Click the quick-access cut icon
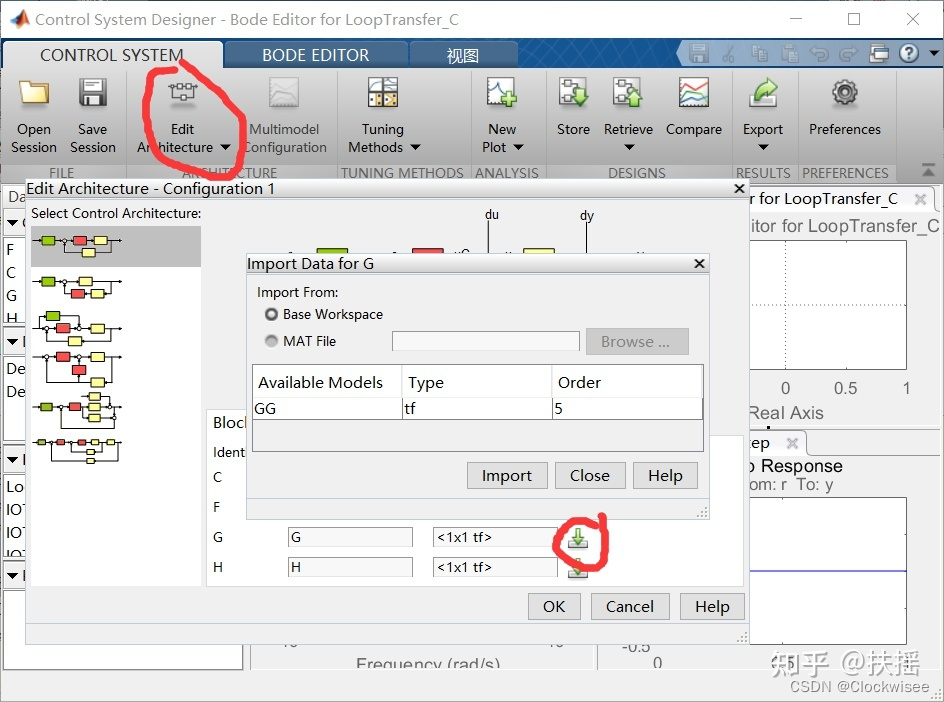 coord(728,54)
